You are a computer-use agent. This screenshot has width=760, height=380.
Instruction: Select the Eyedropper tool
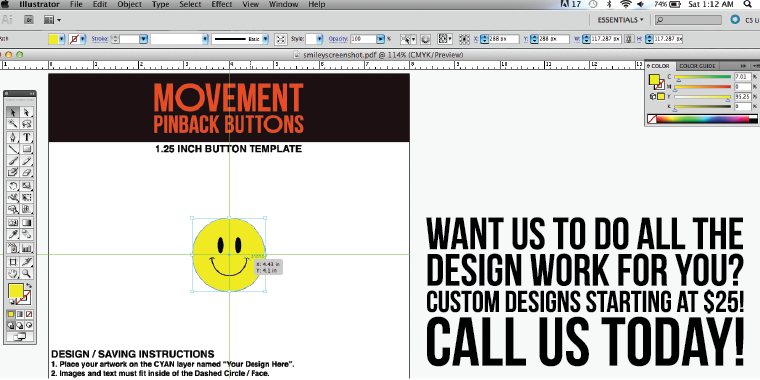tap(13, 235)
